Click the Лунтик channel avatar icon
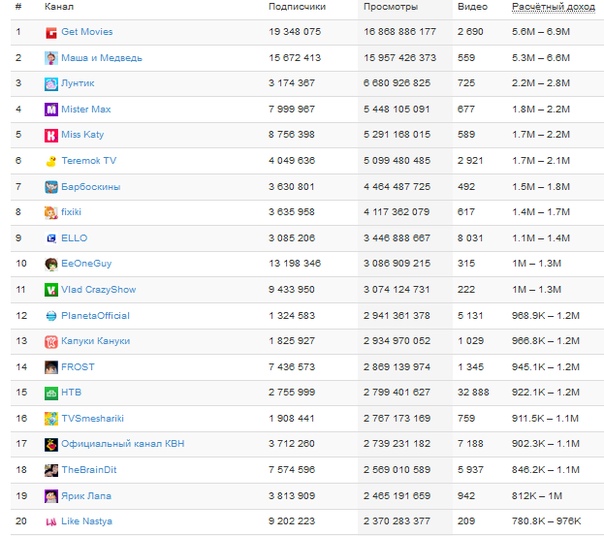604x536 pixels. pyautogui.click(x=51, y=84)
